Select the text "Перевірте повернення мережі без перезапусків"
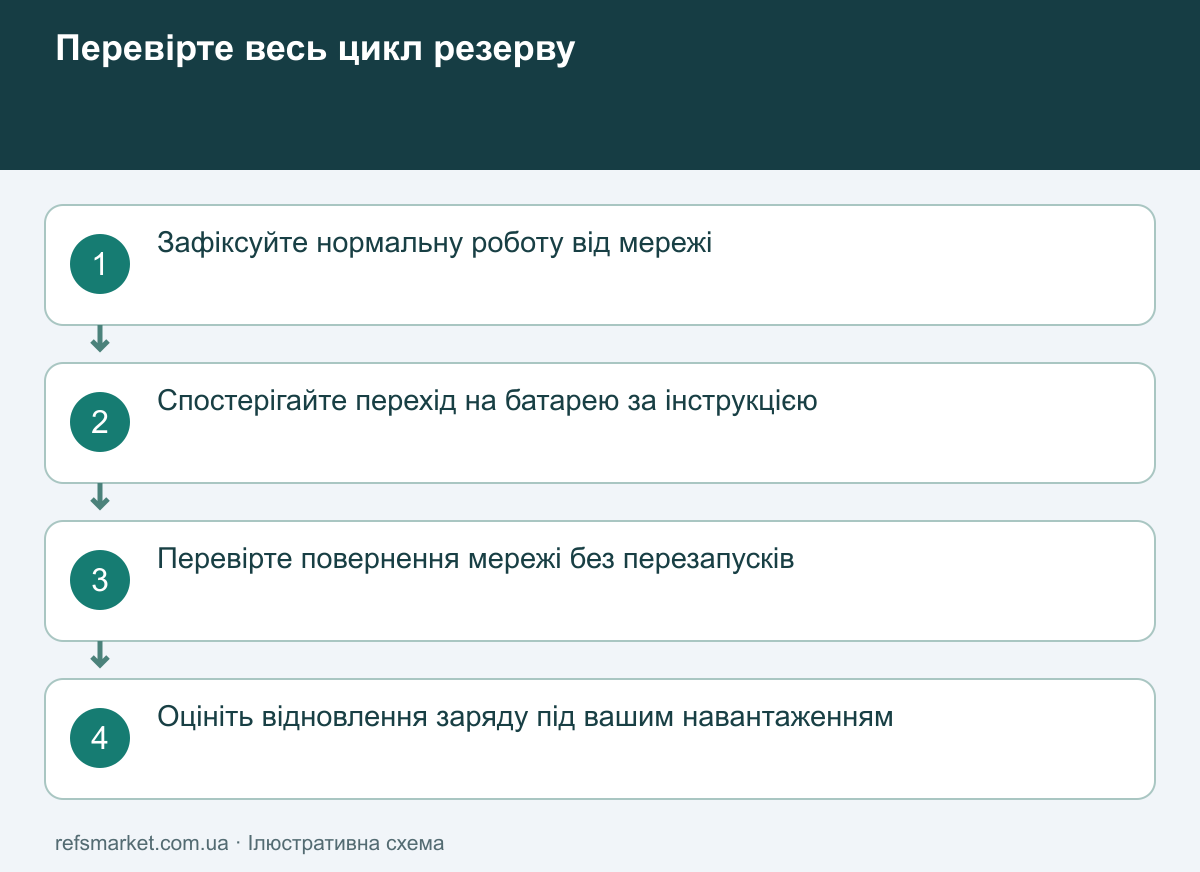The height and width of the screenshot is (872, 1200). point(476,559)
